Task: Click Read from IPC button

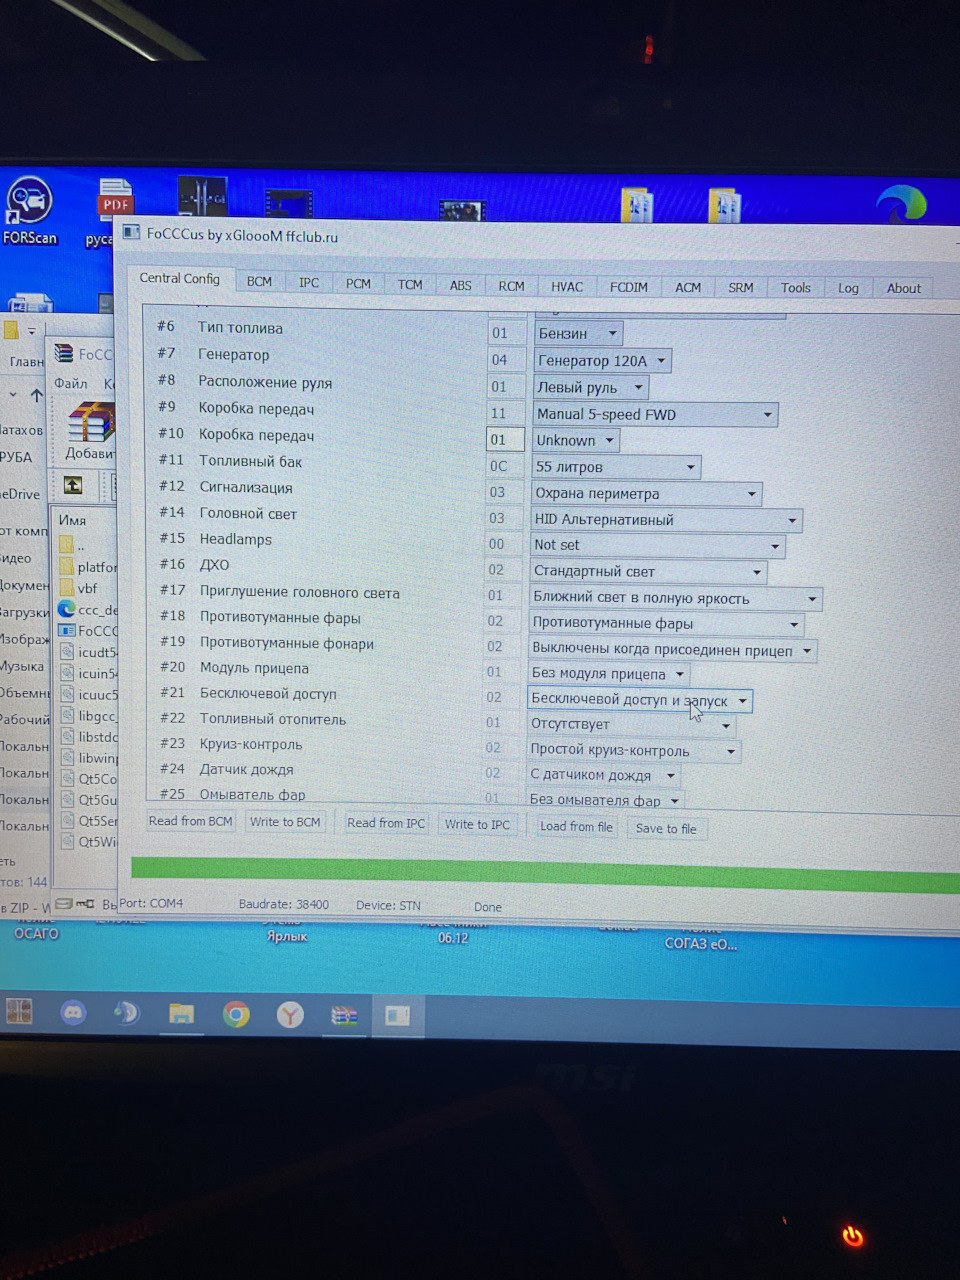Action: (386, 823)
